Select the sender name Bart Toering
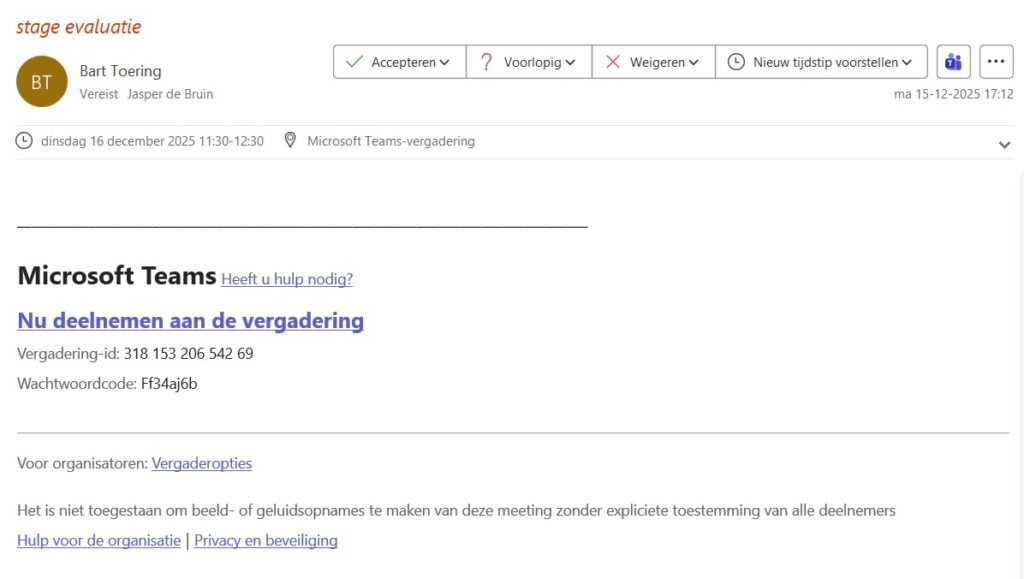The height and width of the screenshot is (579, 1024). tap(120, 71)
